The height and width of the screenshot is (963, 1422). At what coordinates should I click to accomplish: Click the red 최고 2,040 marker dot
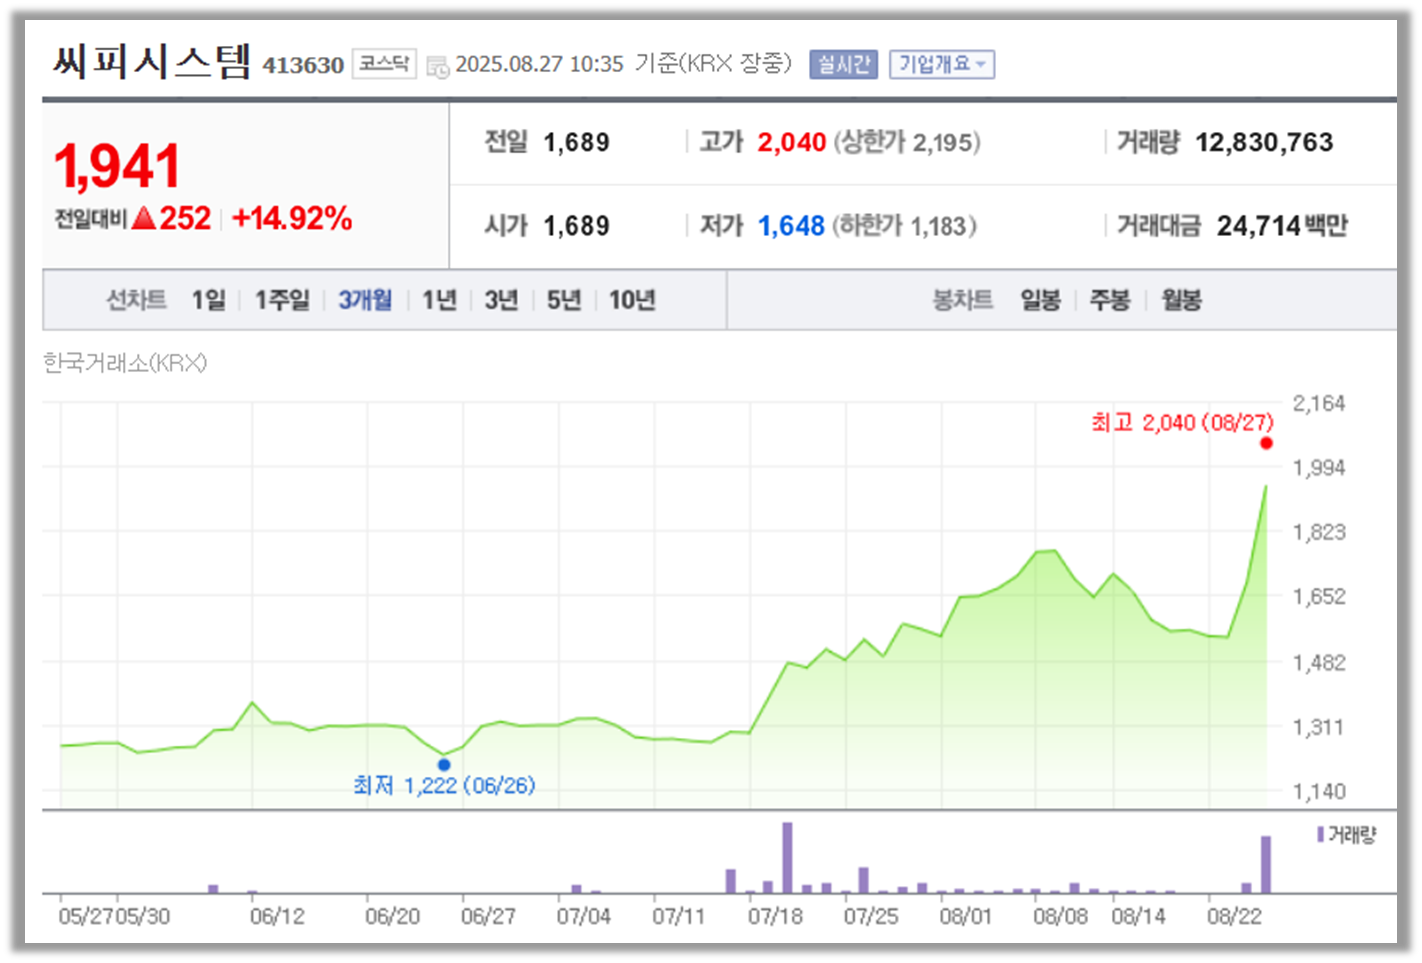[x=1266, y=443]
